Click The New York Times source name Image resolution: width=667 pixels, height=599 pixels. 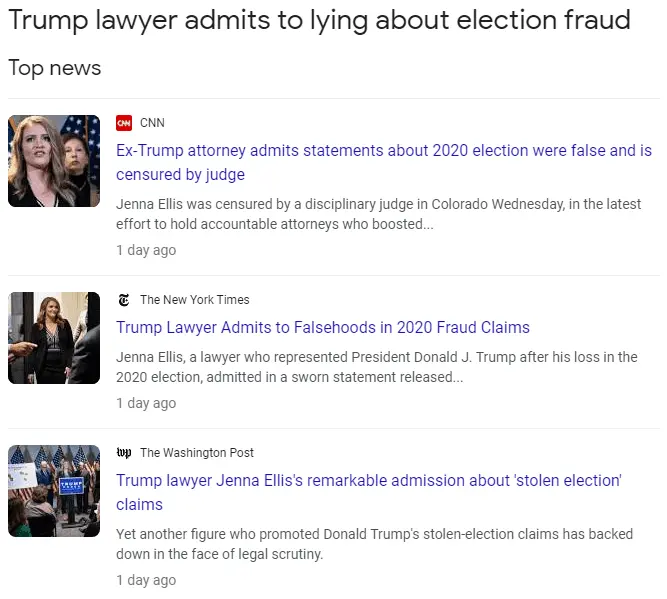click(x=194, y=300)
